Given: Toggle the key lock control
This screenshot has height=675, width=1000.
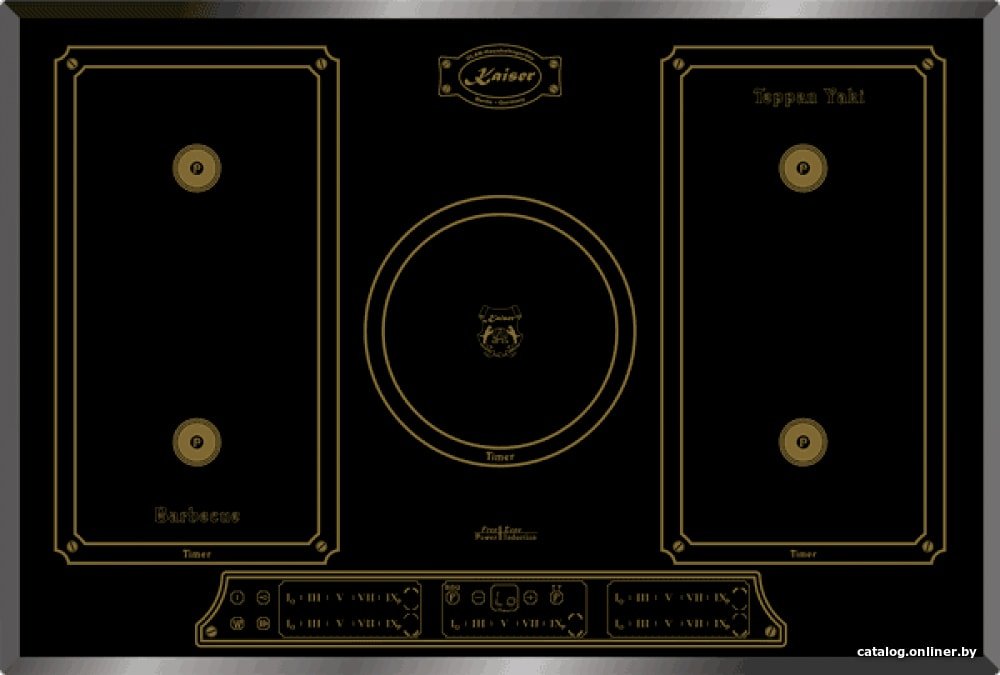Looking at the screenshot, I should tap(263, 597).
